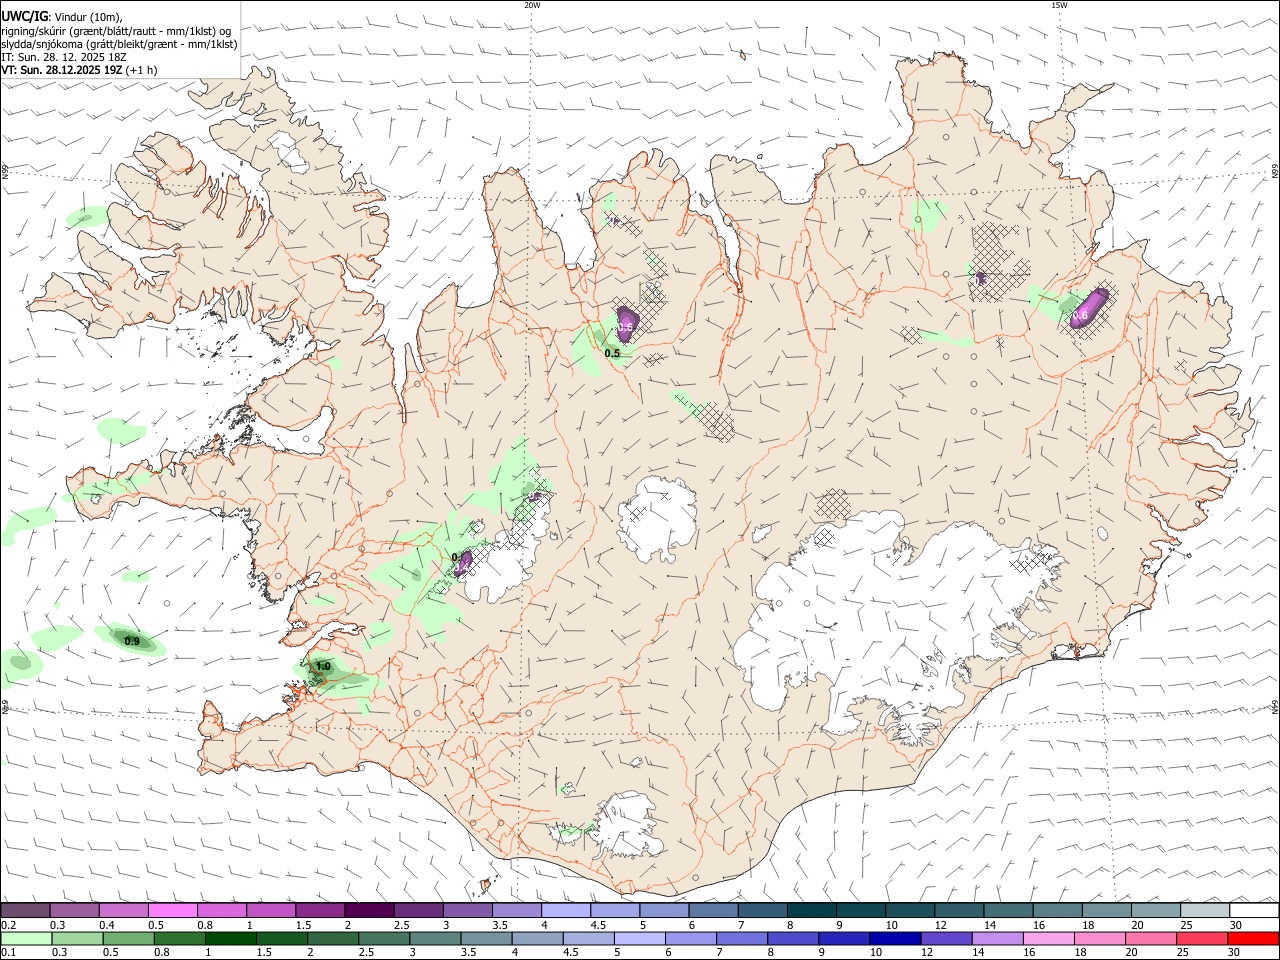The width and height of the screenshot is (1280, 960).
Task: Click the 0.9 precipitation value offshore west
Action: (x=132, y=641)
